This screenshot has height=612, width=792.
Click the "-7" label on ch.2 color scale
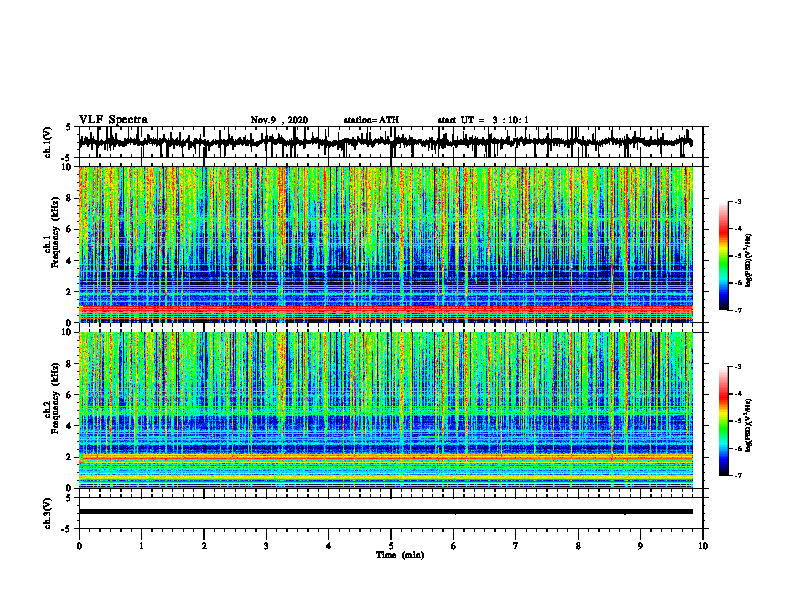(x=738, y=475)
